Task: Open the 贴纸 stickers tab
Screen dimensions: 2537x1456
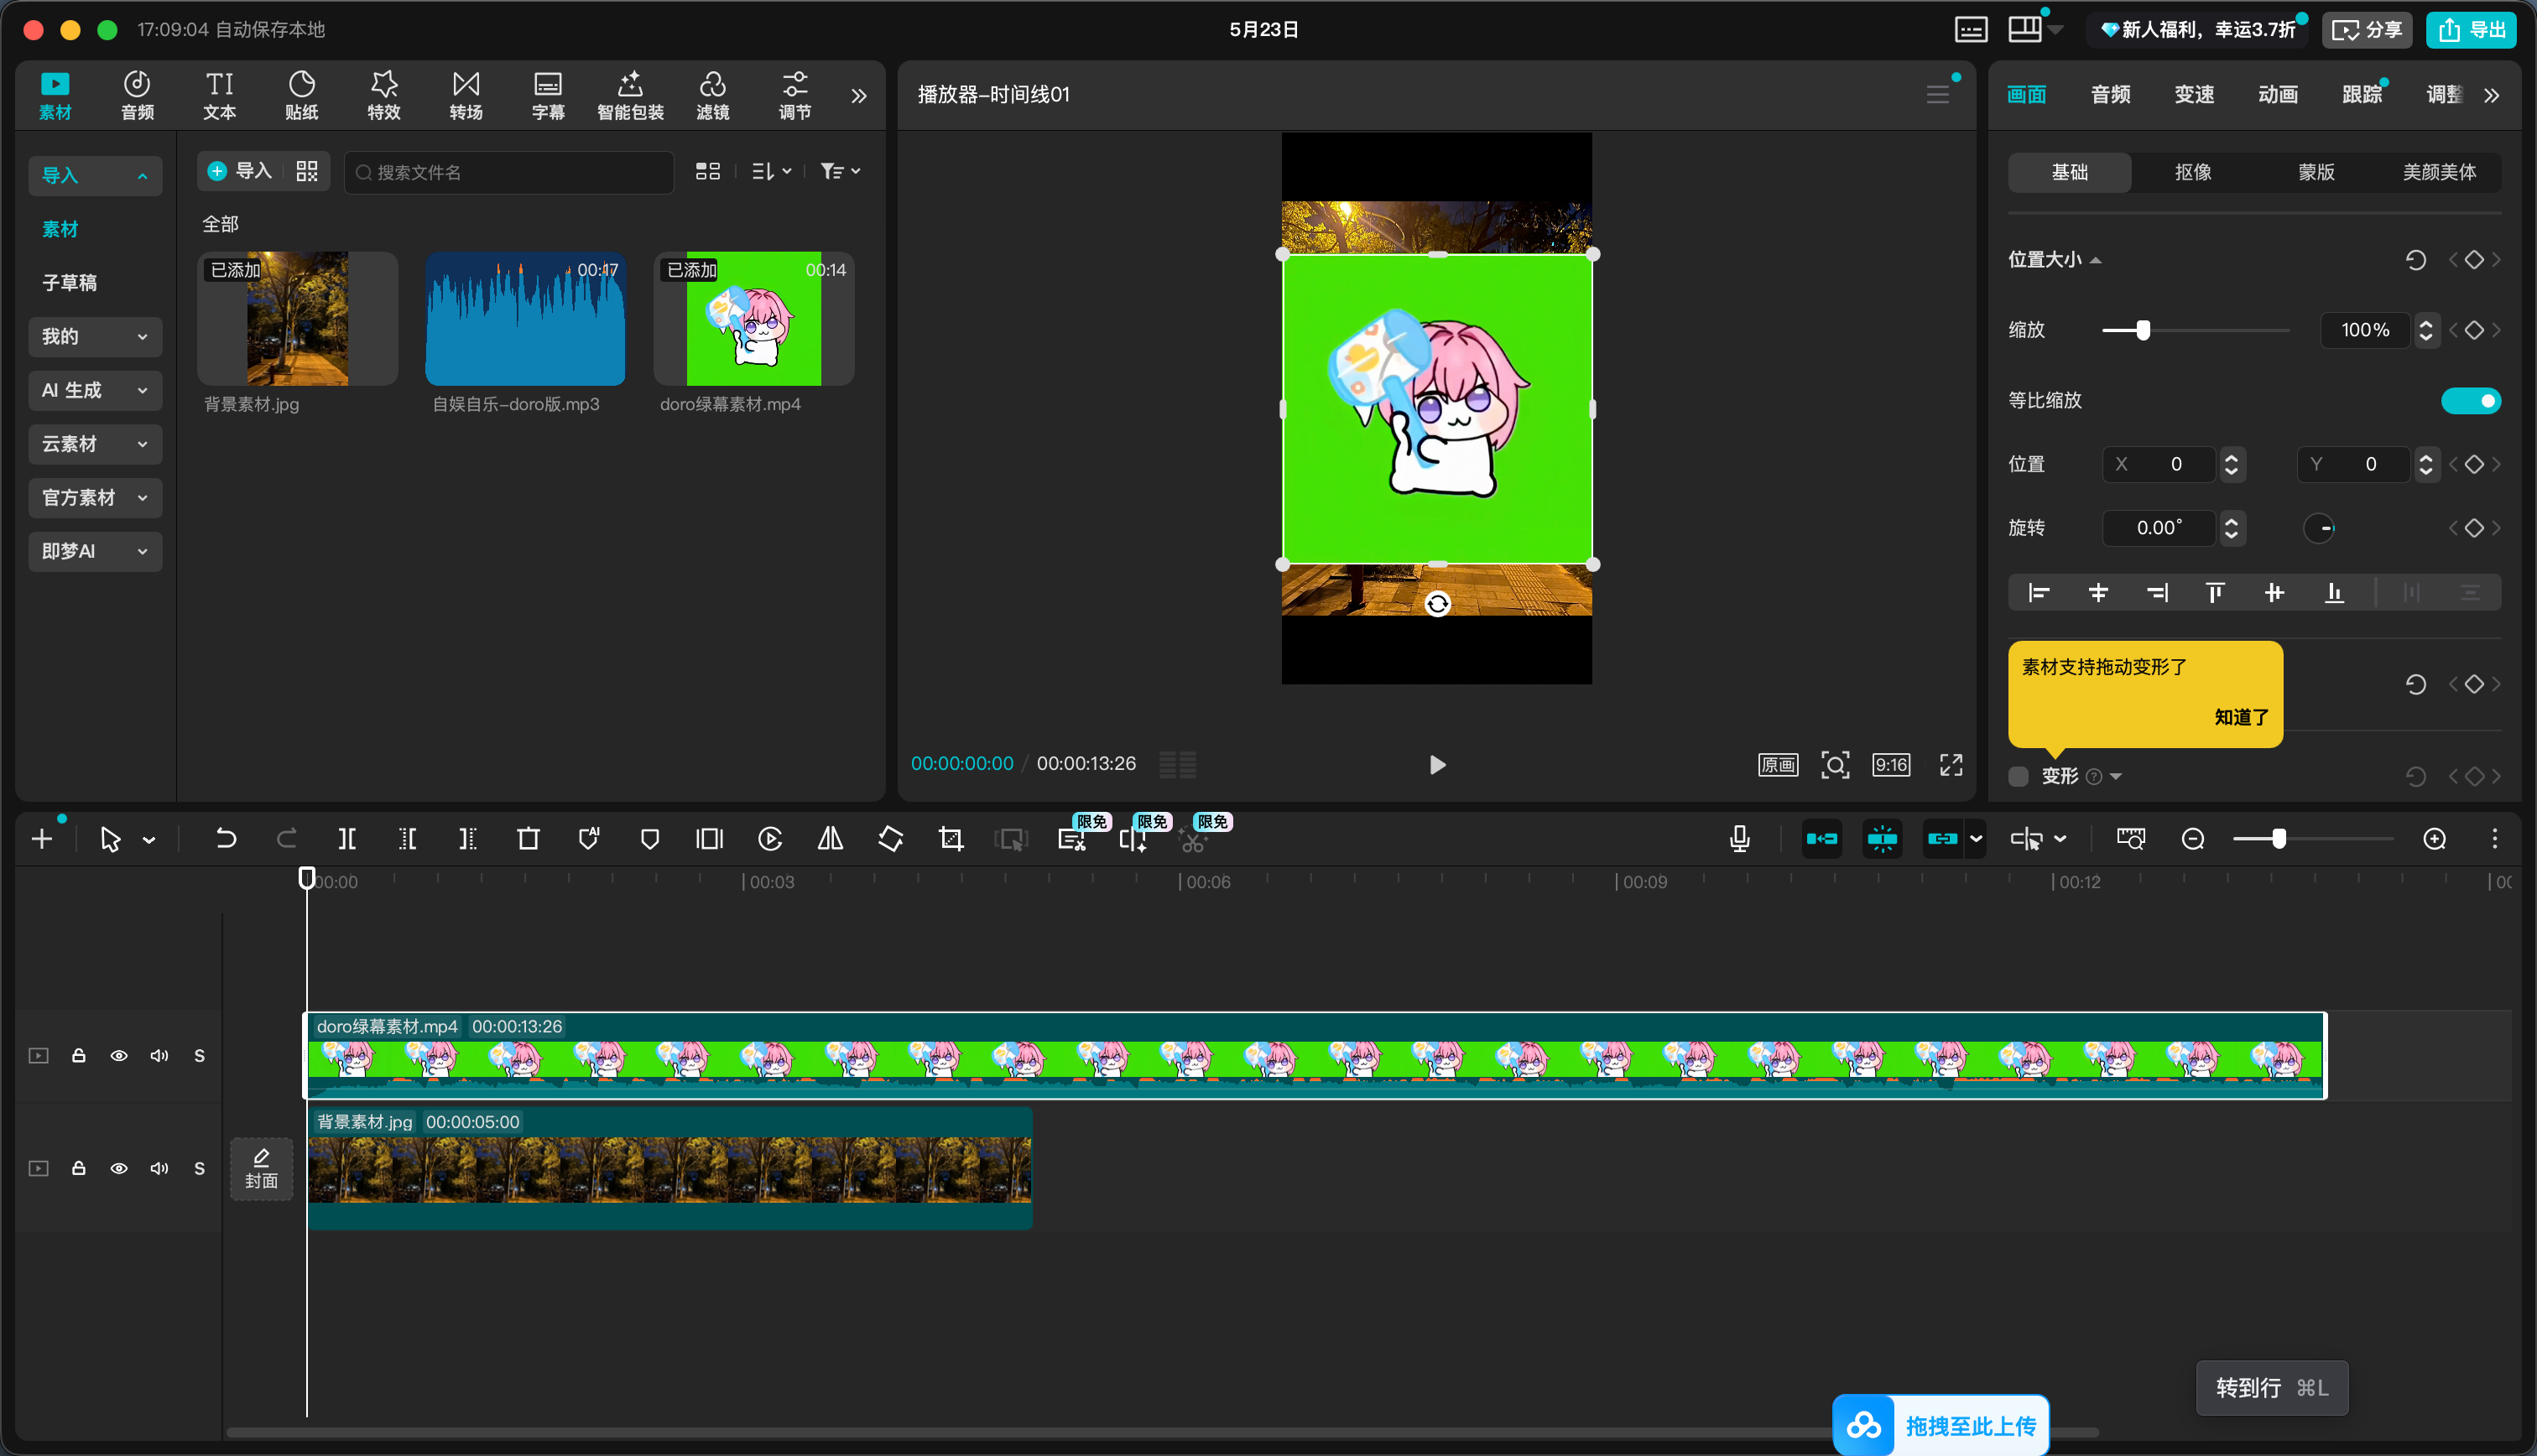Action: pos(301,96)
